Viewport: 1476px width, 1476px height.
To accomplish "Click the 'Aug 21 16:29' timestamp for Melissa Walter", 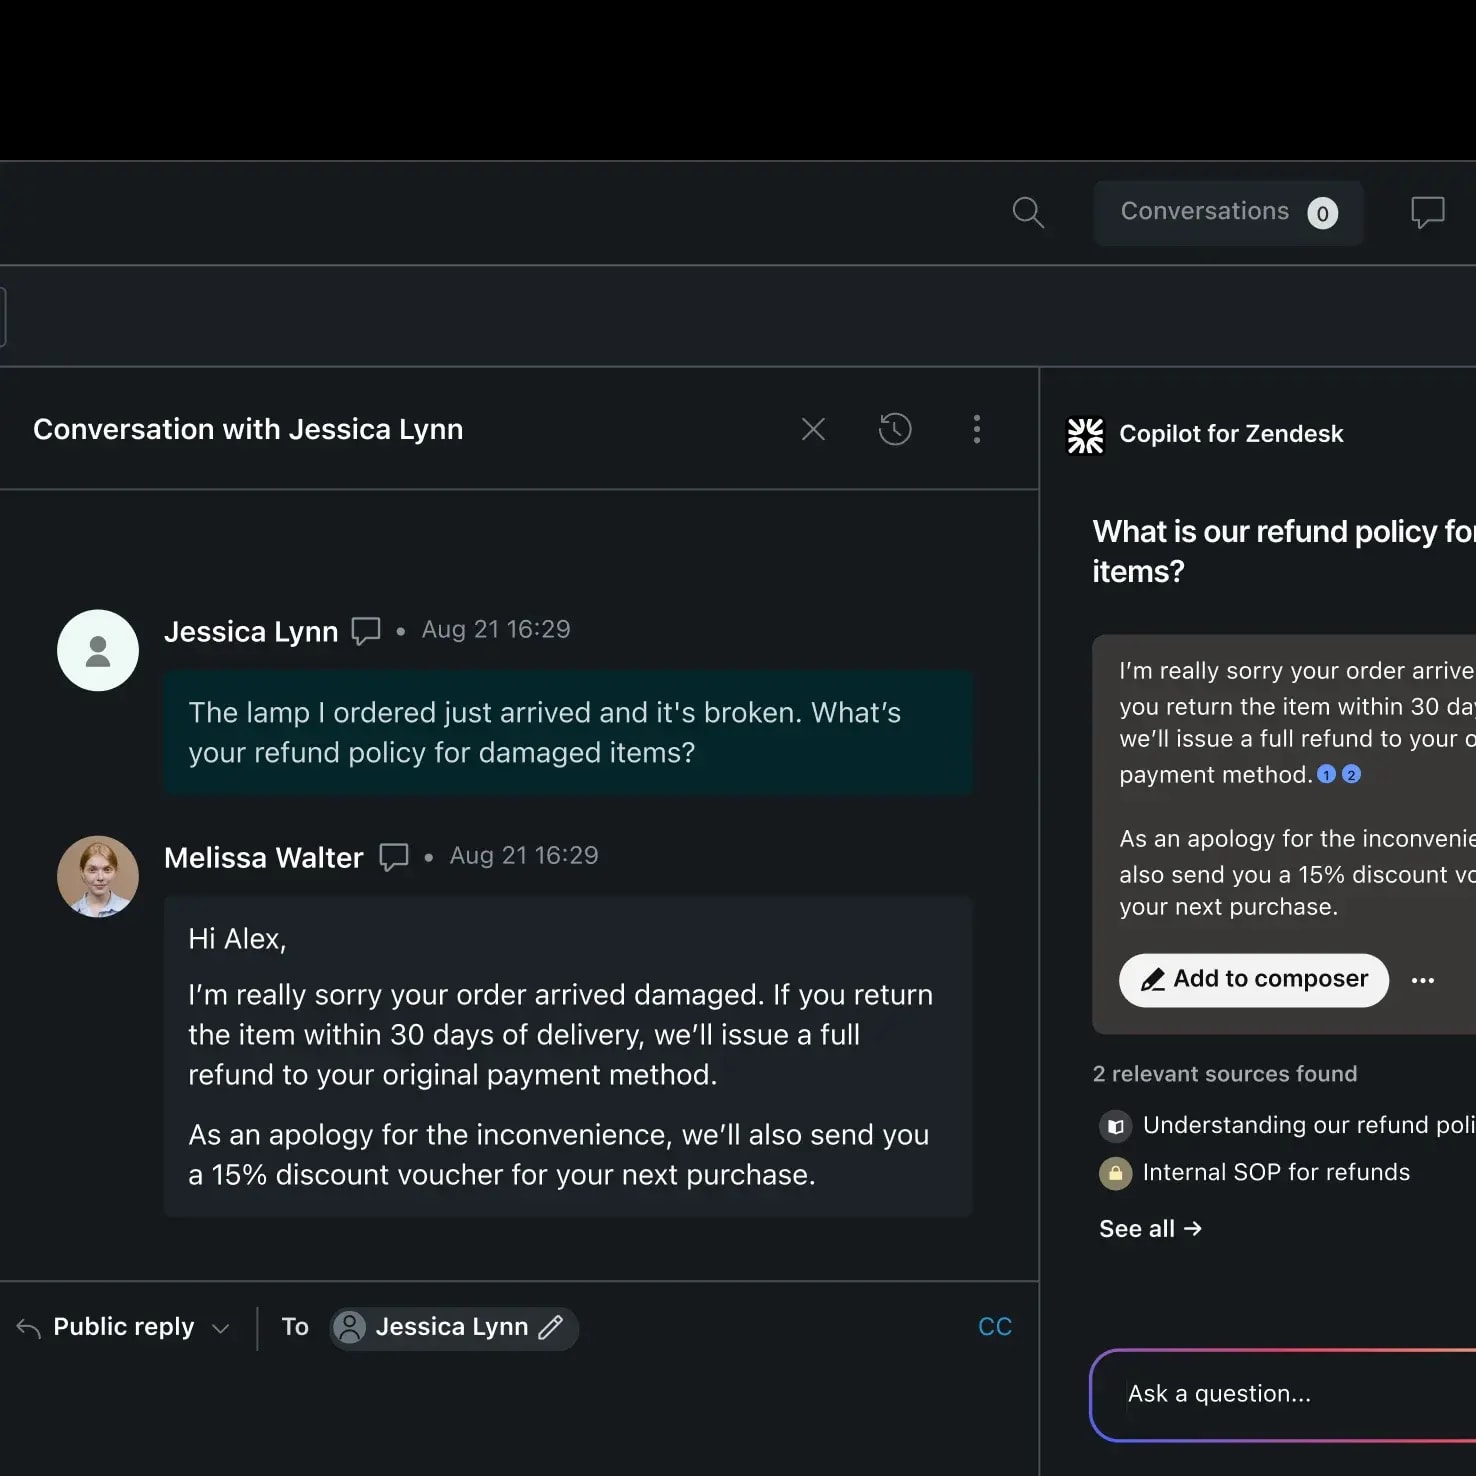I will (x=524, y=855).
